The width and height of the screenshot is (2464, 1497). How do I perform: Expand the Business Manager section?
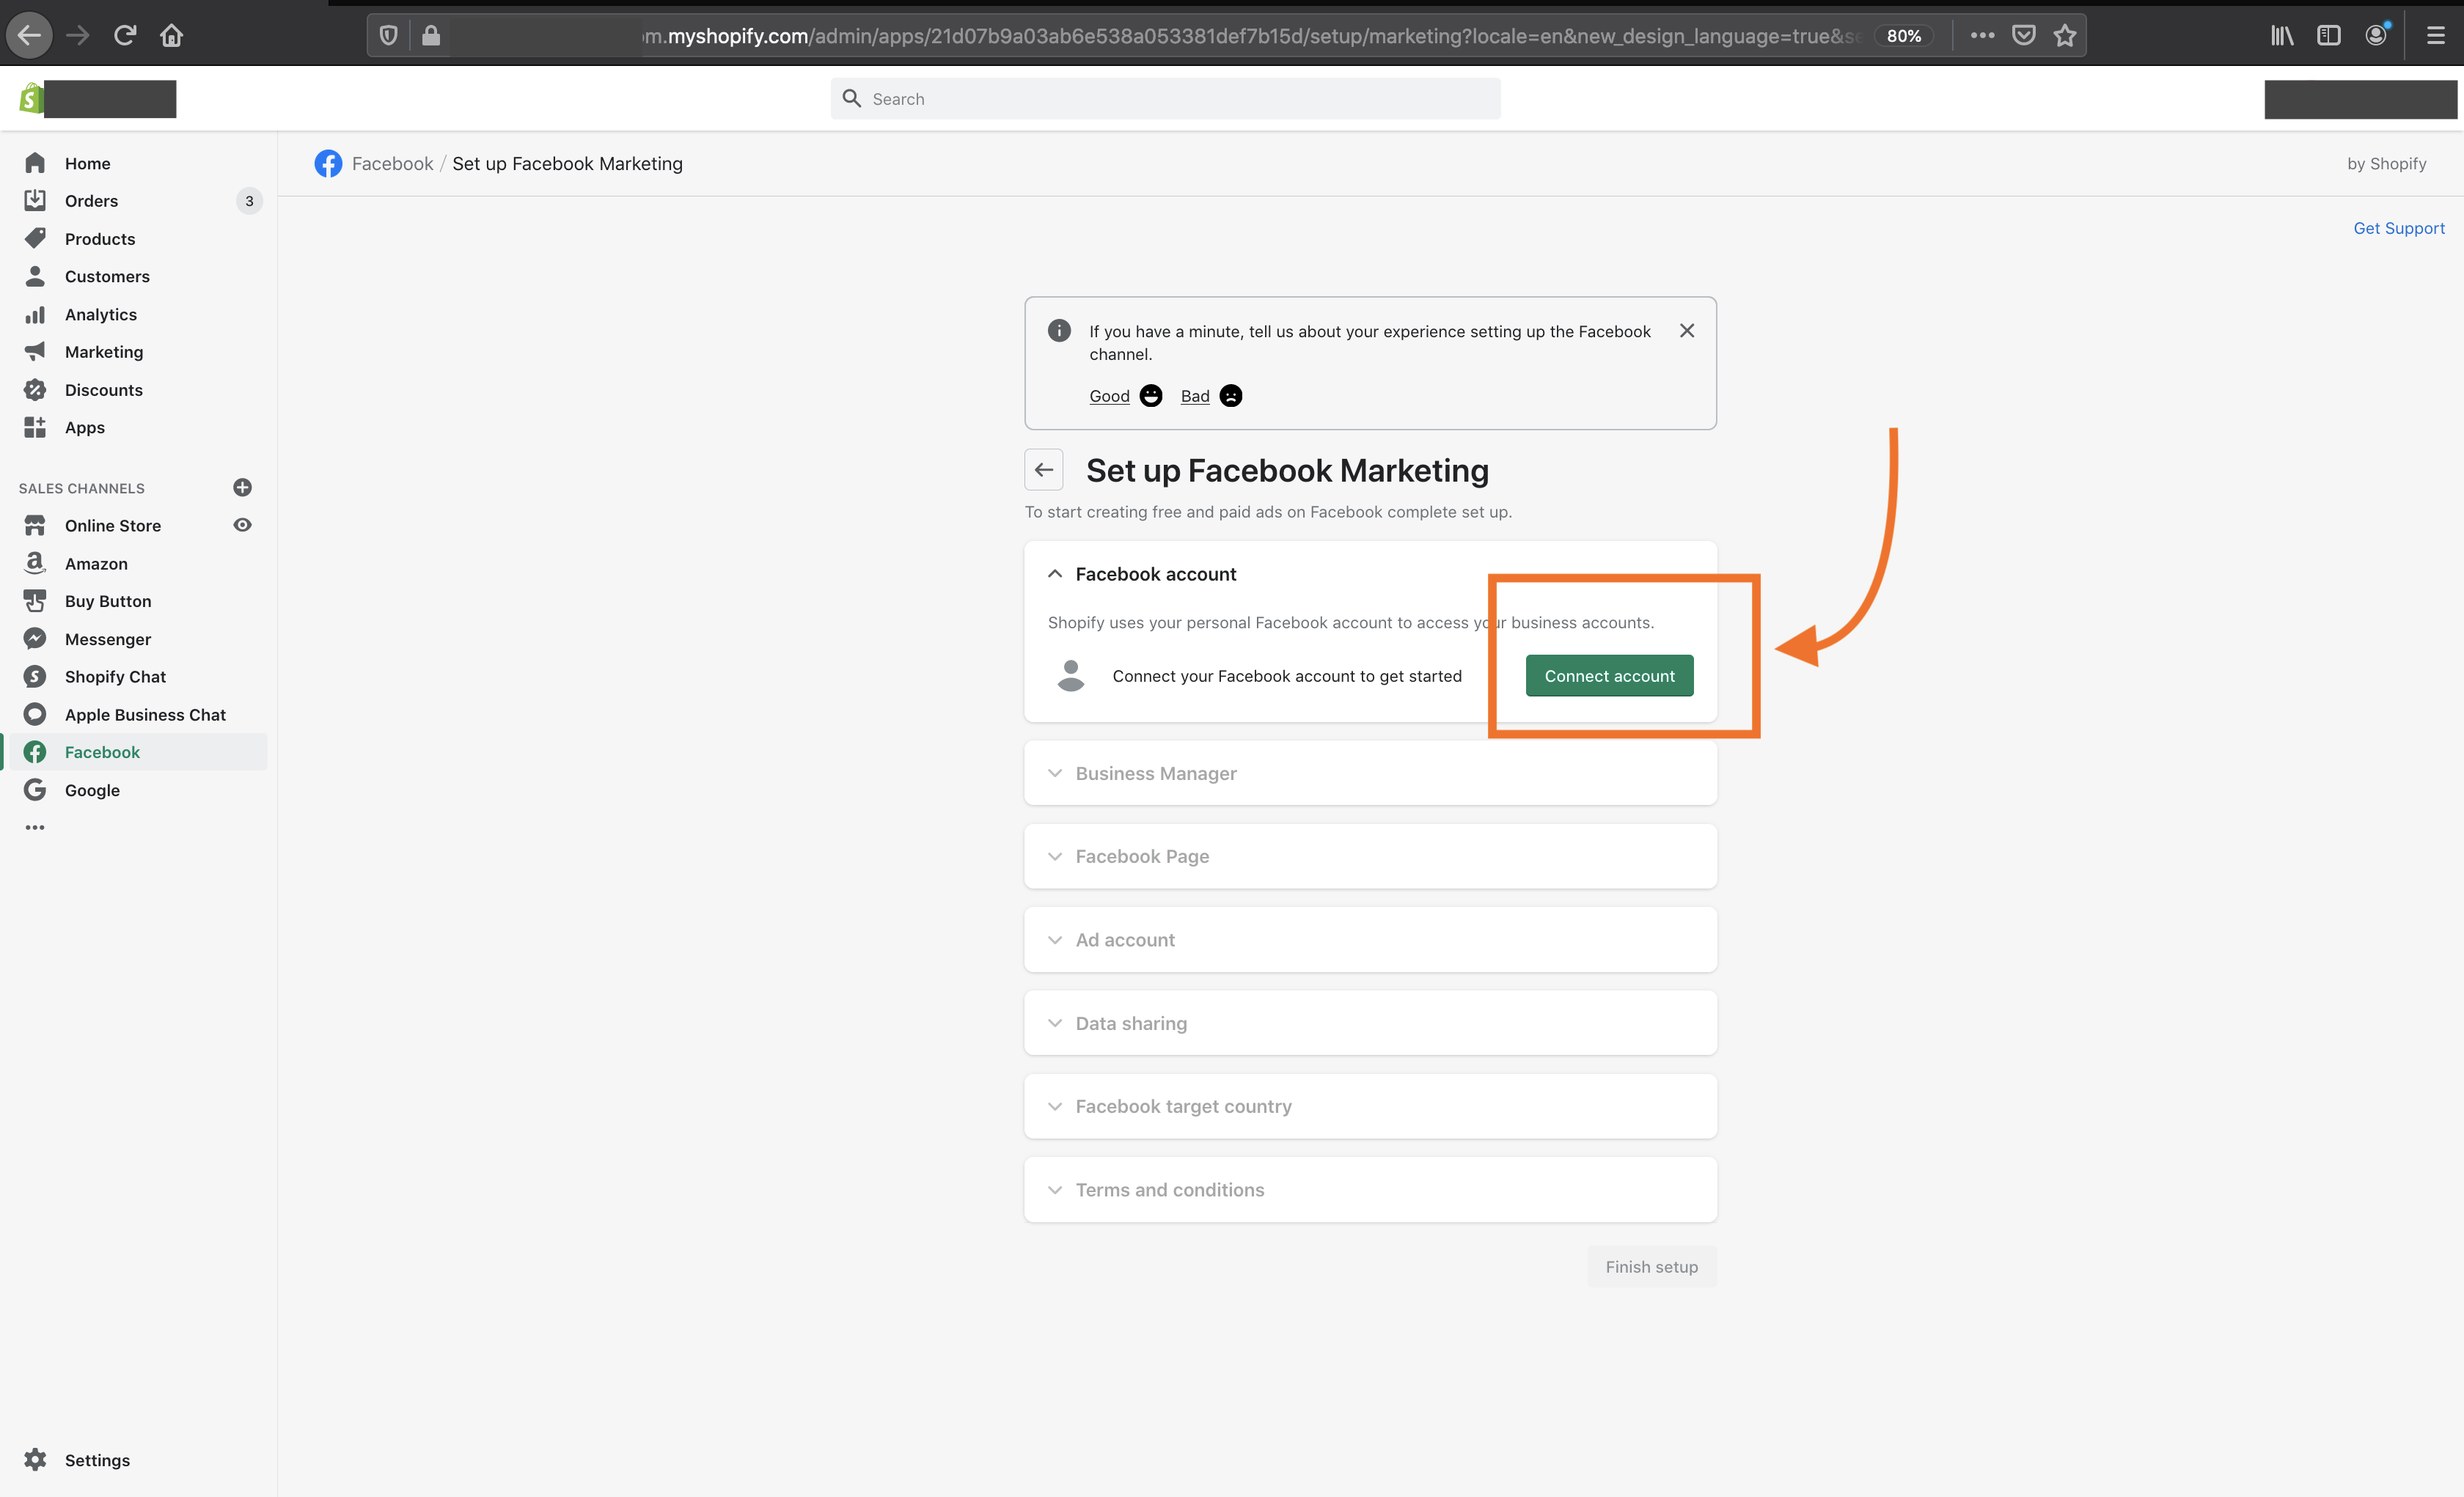[1370, 773]
